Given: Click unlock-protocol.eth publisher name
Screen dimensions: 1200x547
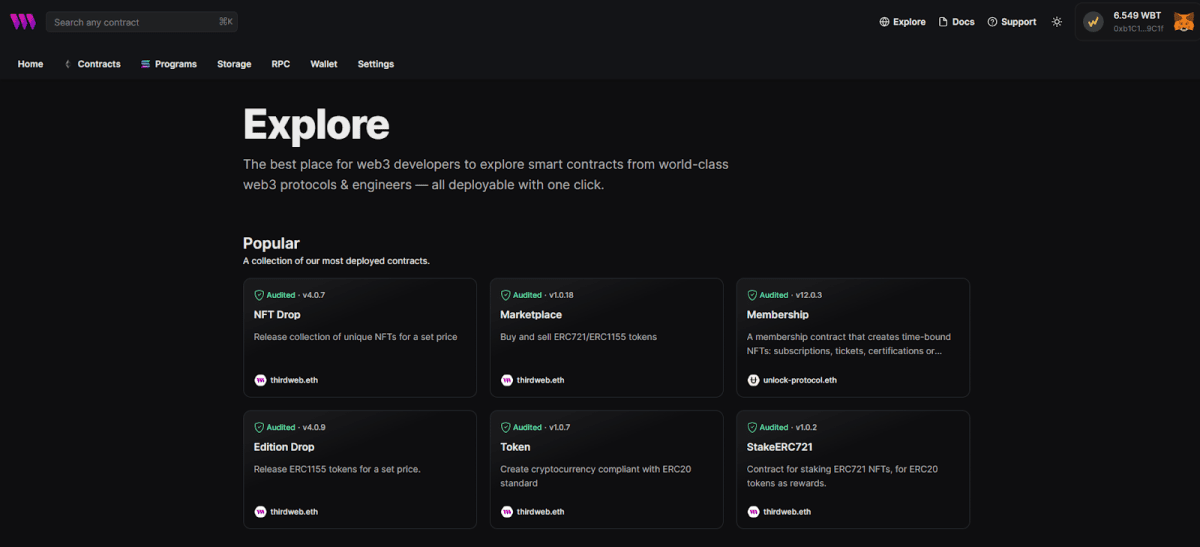Looking at the screenshot, I should coord(800,380).
